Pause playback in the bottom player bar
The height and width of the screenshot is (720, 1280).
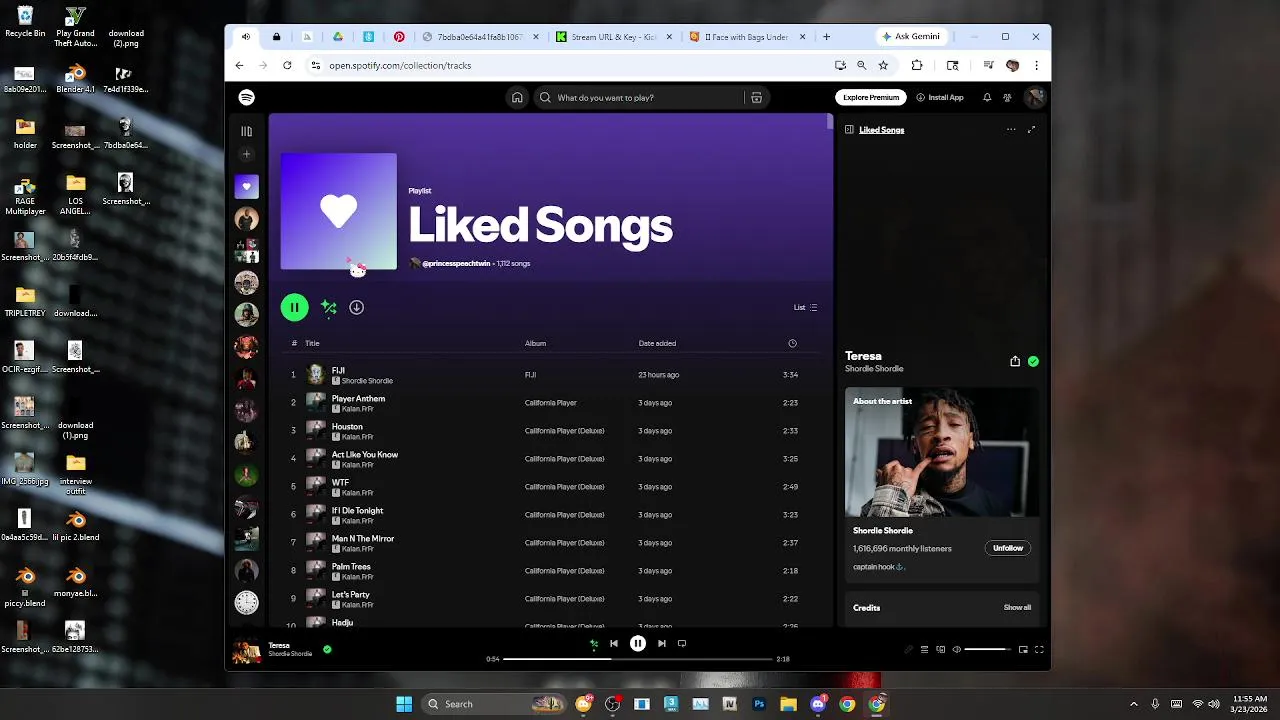tap(638, 644)
